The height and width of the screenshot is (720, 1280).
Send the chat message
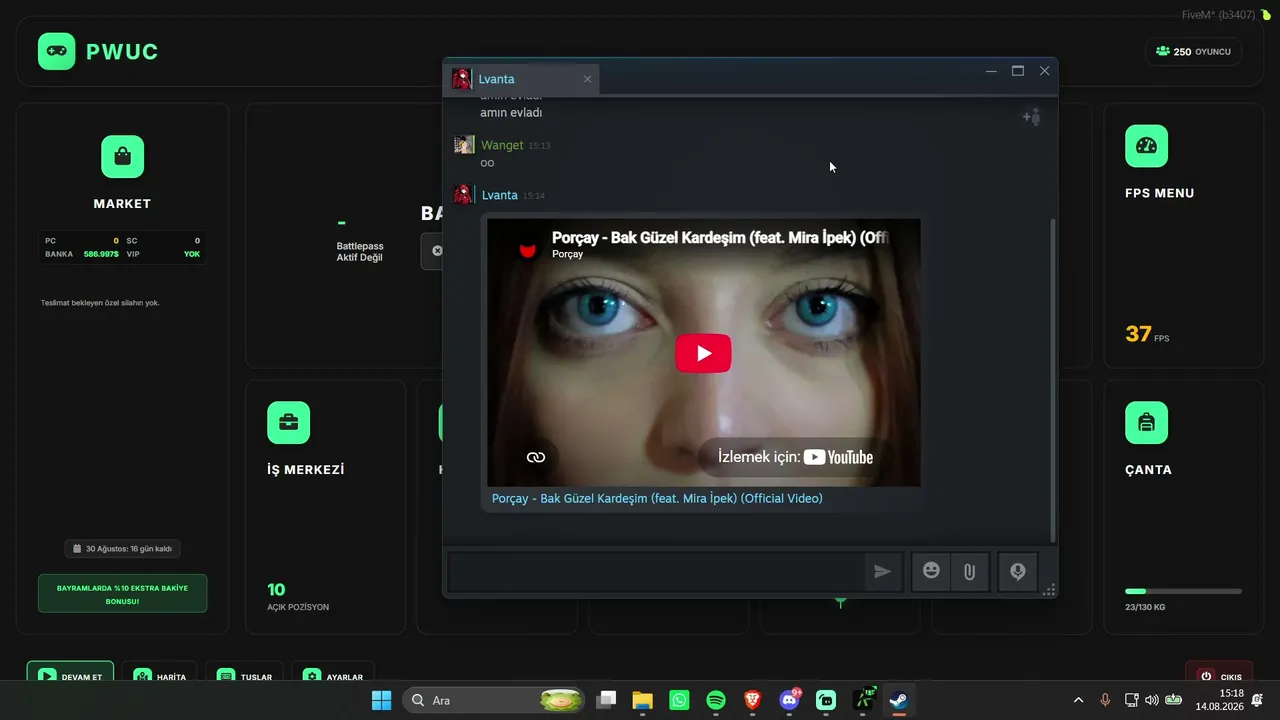click(882, 571)
